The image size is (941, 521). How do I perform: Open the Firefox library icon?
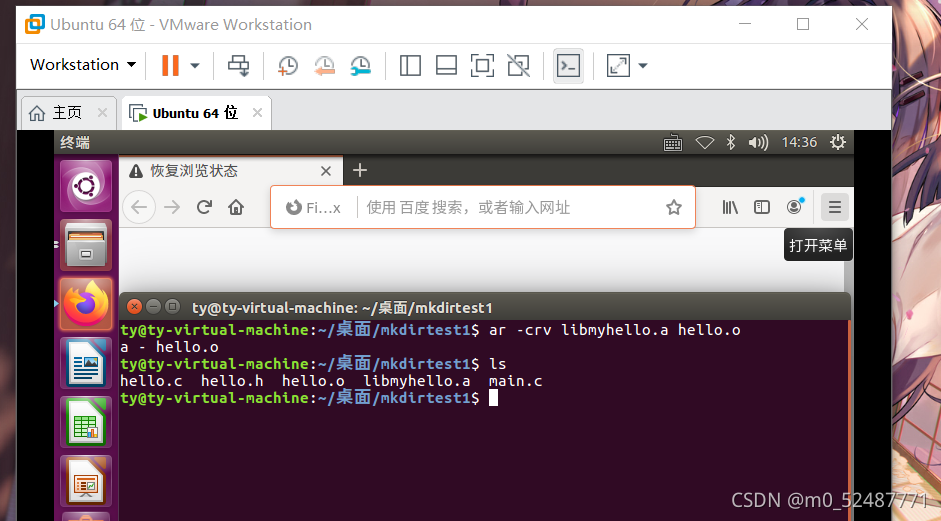coord(730,207)
